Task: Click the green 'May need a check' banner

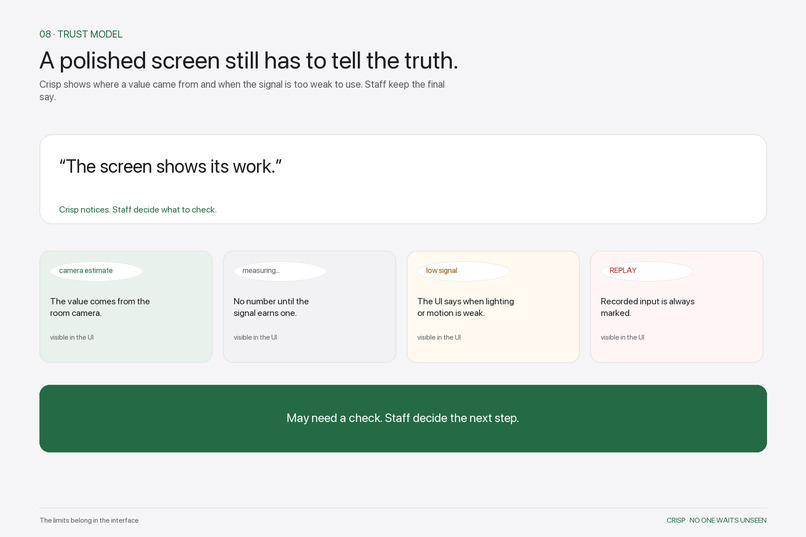Action: (403, 418)
